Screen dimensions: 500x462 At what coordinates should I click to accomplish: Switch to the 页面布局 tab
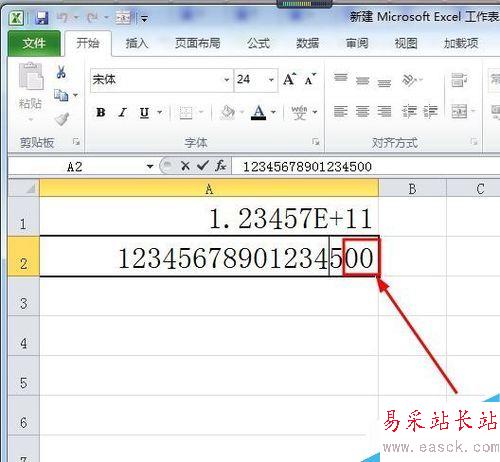click(198, 43)
